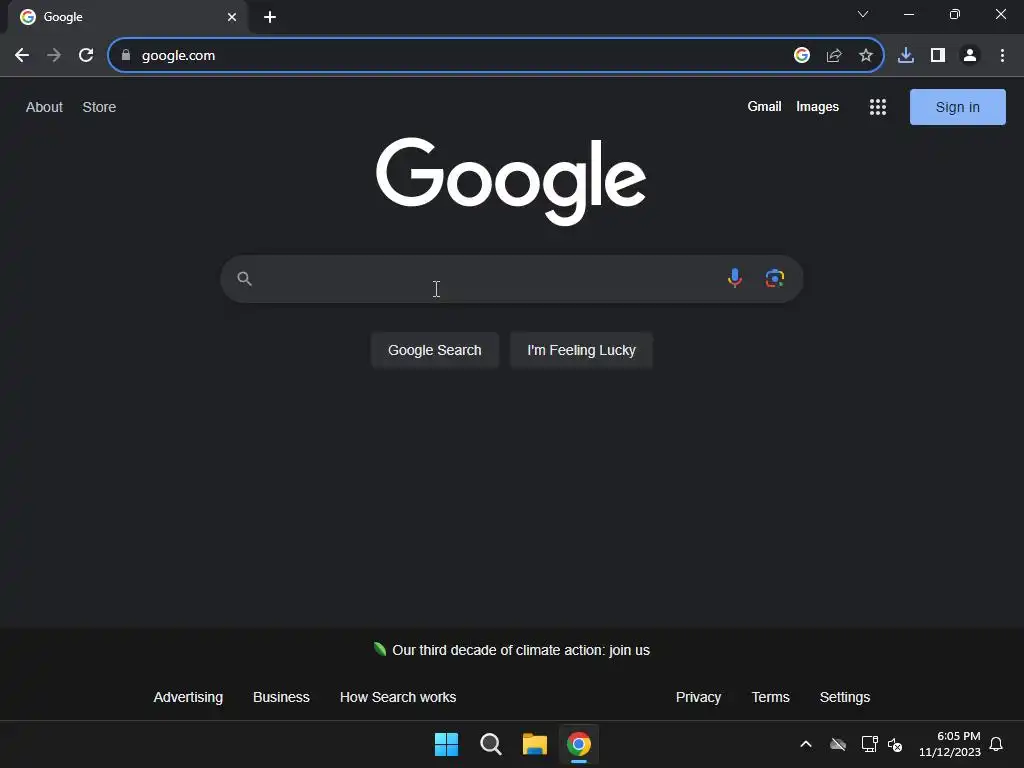Screen dimensions: 1024x768
Task: Open the Chrome profile avatar icon
Action: (x=970, y=56)
